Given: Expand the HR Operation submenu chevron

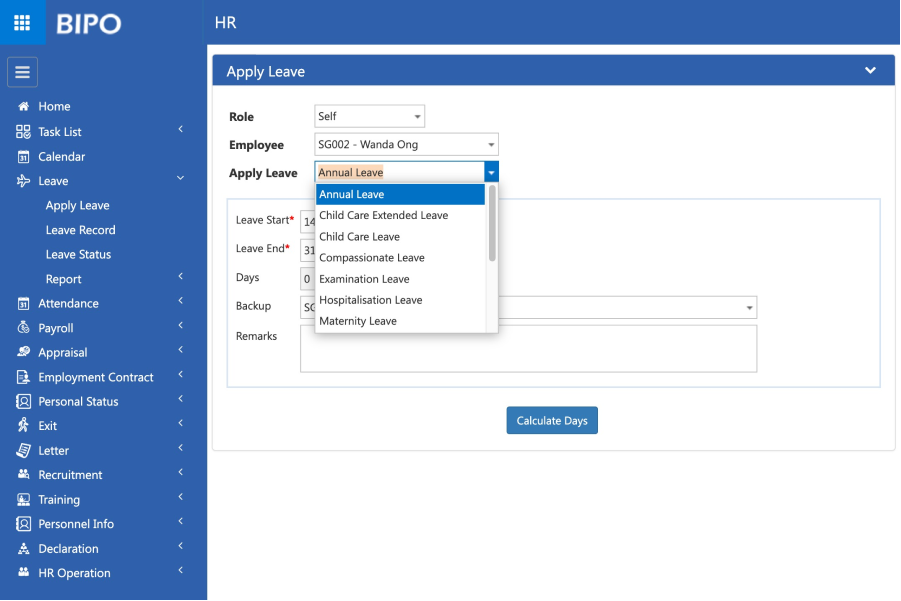Looking at the screenshot, I should pos(180,570).
